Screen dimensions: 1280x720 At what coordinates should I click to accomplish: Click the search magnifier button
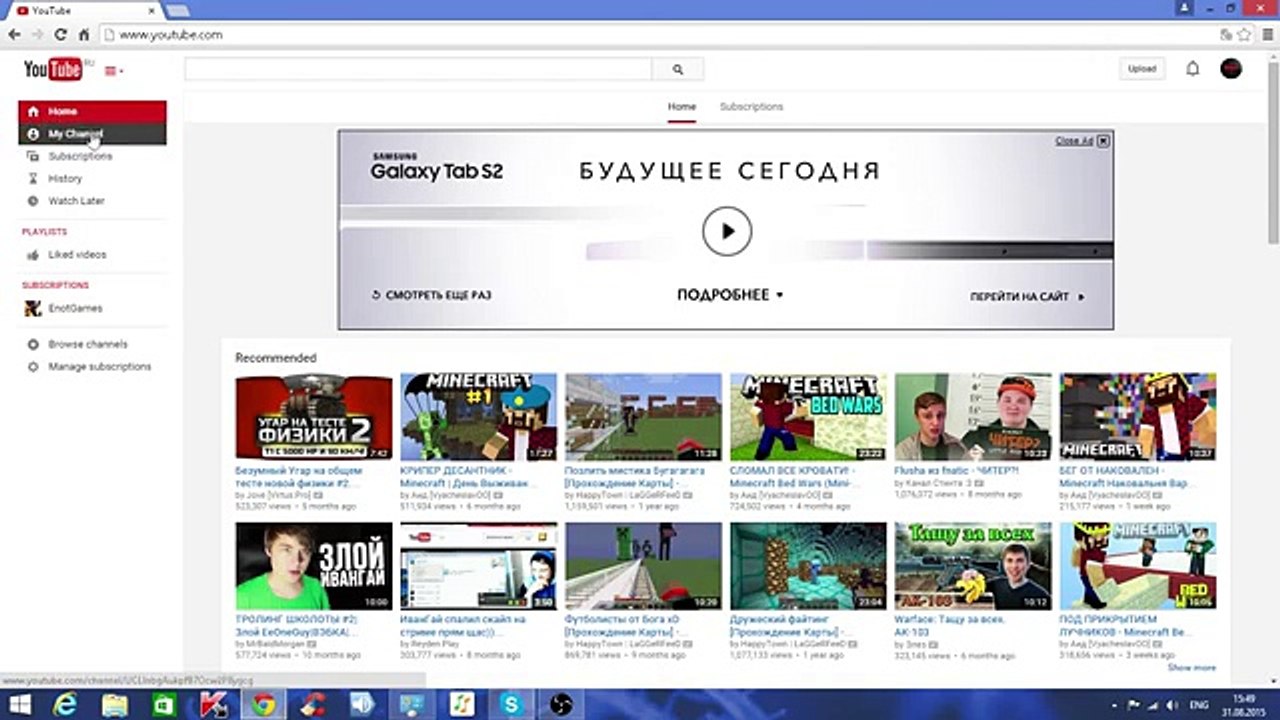pyautogui.click(x=677, y=69)
